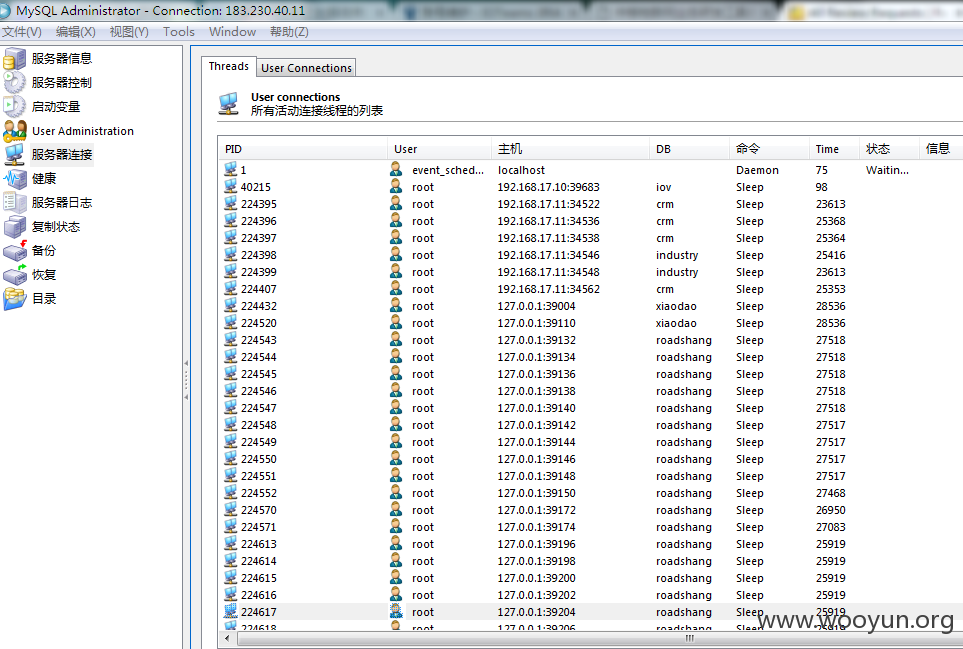Open the 编辑(X) menu

pos(76,32)
